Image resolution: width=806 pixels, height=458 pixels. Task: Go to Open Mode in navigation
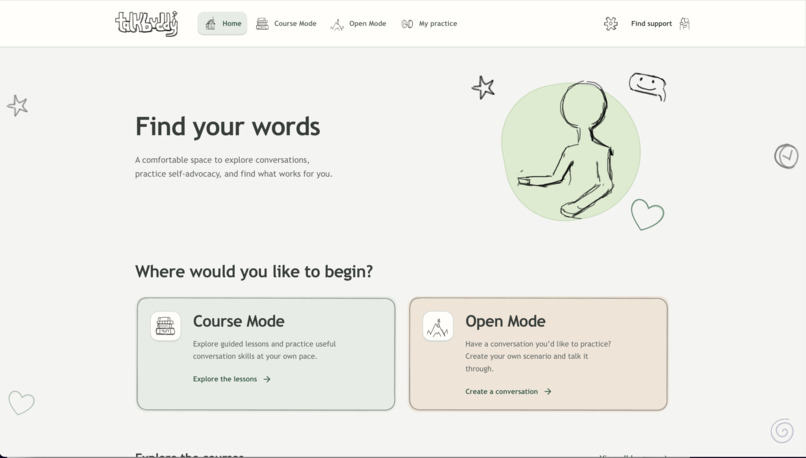(358, 24)
